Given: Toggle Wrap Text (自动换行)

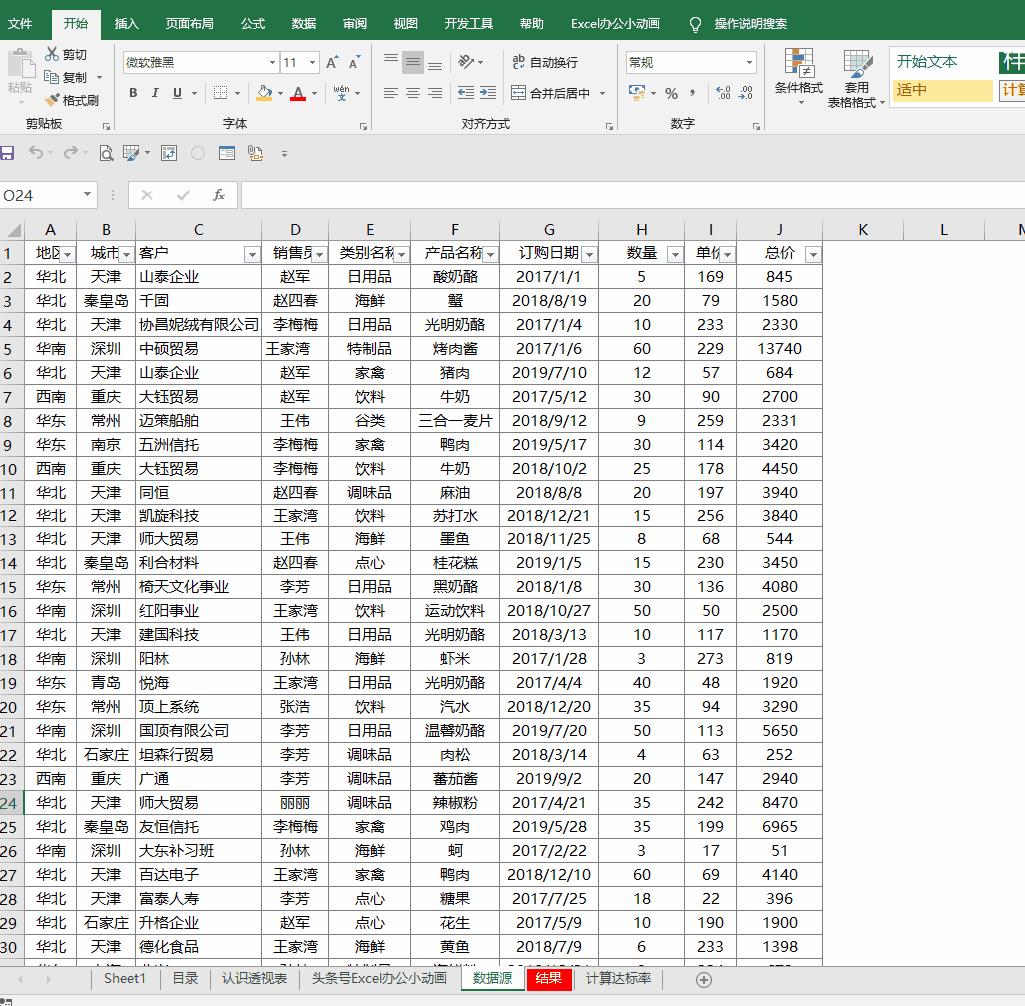Looking at the screenshot, I should pos(545,62).
